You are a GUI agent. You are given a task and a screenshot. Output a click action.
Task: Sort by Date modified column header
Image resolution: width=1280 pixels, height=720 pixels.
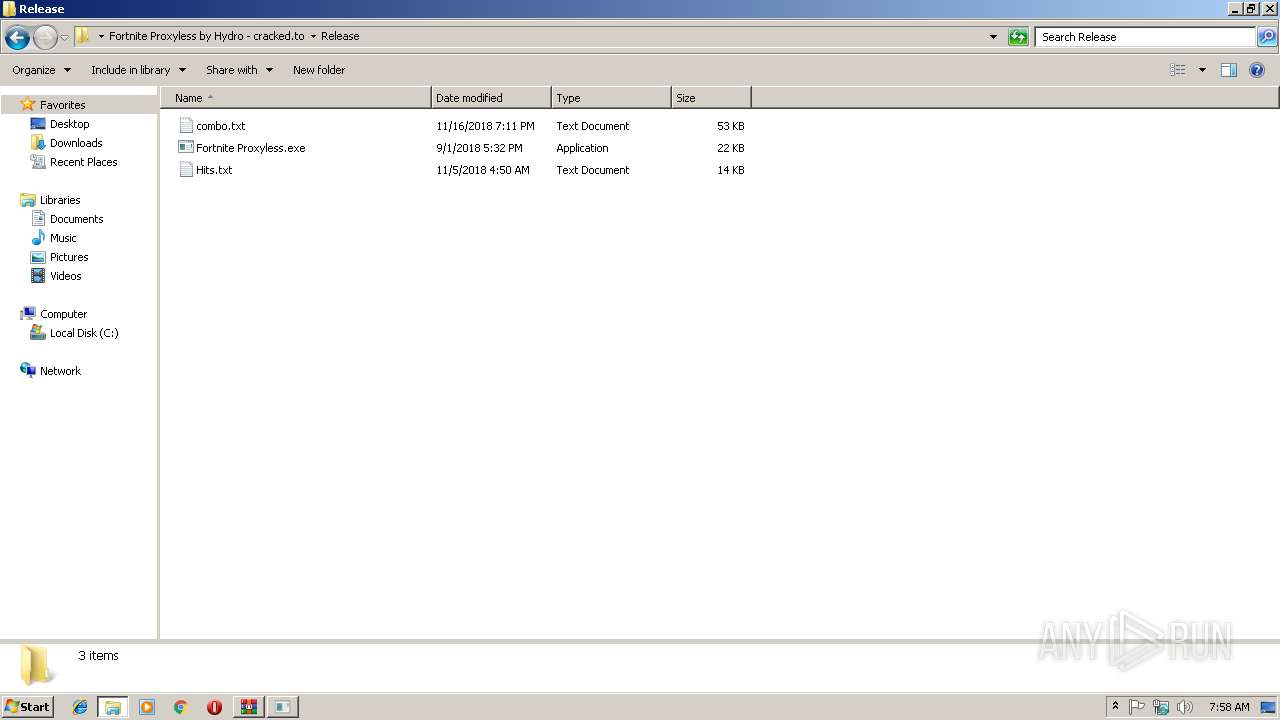[x=491, y=98]
